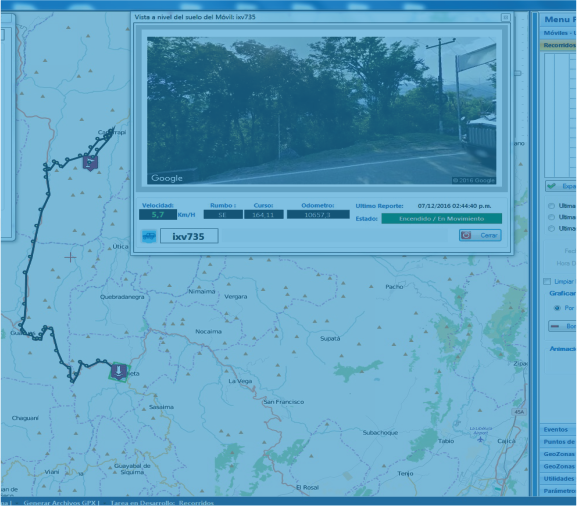
Task: Click the Bor... button with red line
Action: coord(562,326)
